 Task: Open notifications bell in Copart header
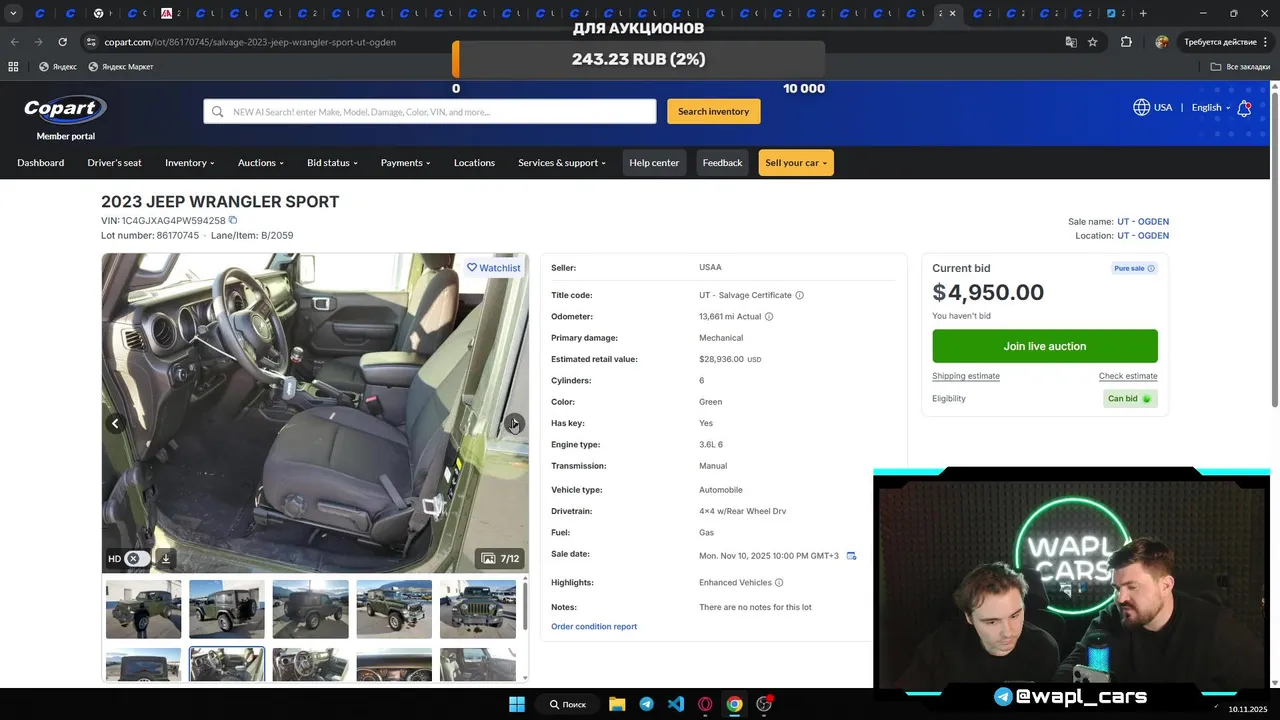pos(1244,108)
